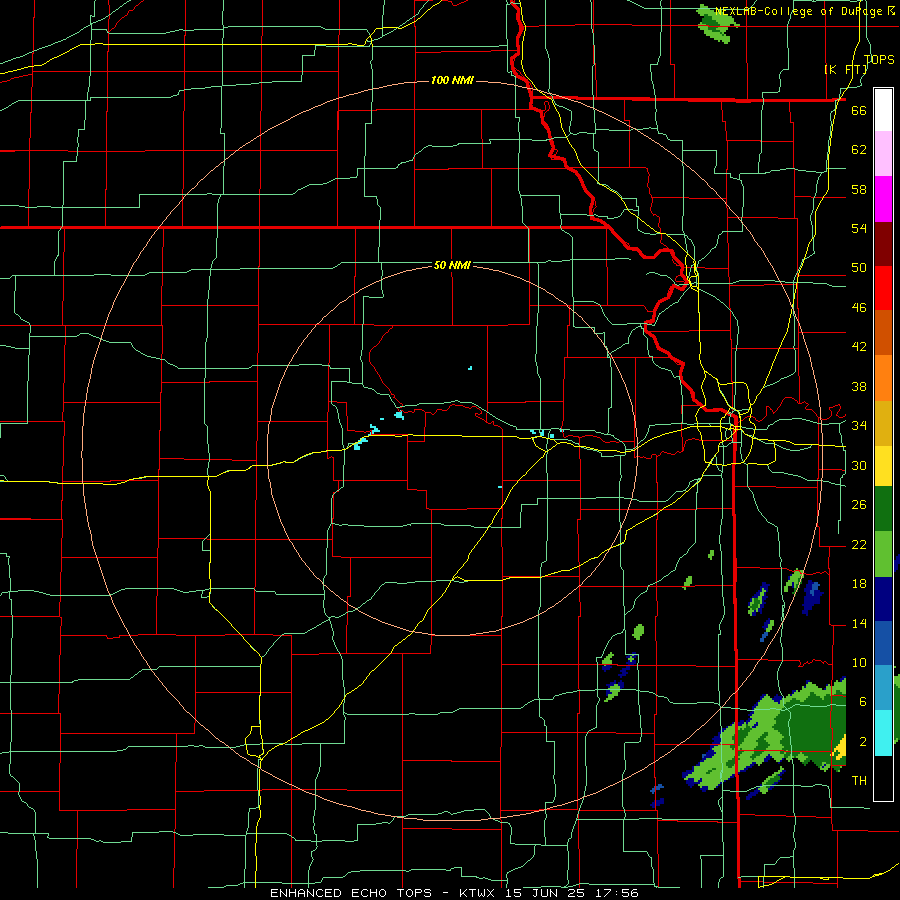Click the legend value "14"
This screenshot has width=900, height=900.
tap(859, 623)
